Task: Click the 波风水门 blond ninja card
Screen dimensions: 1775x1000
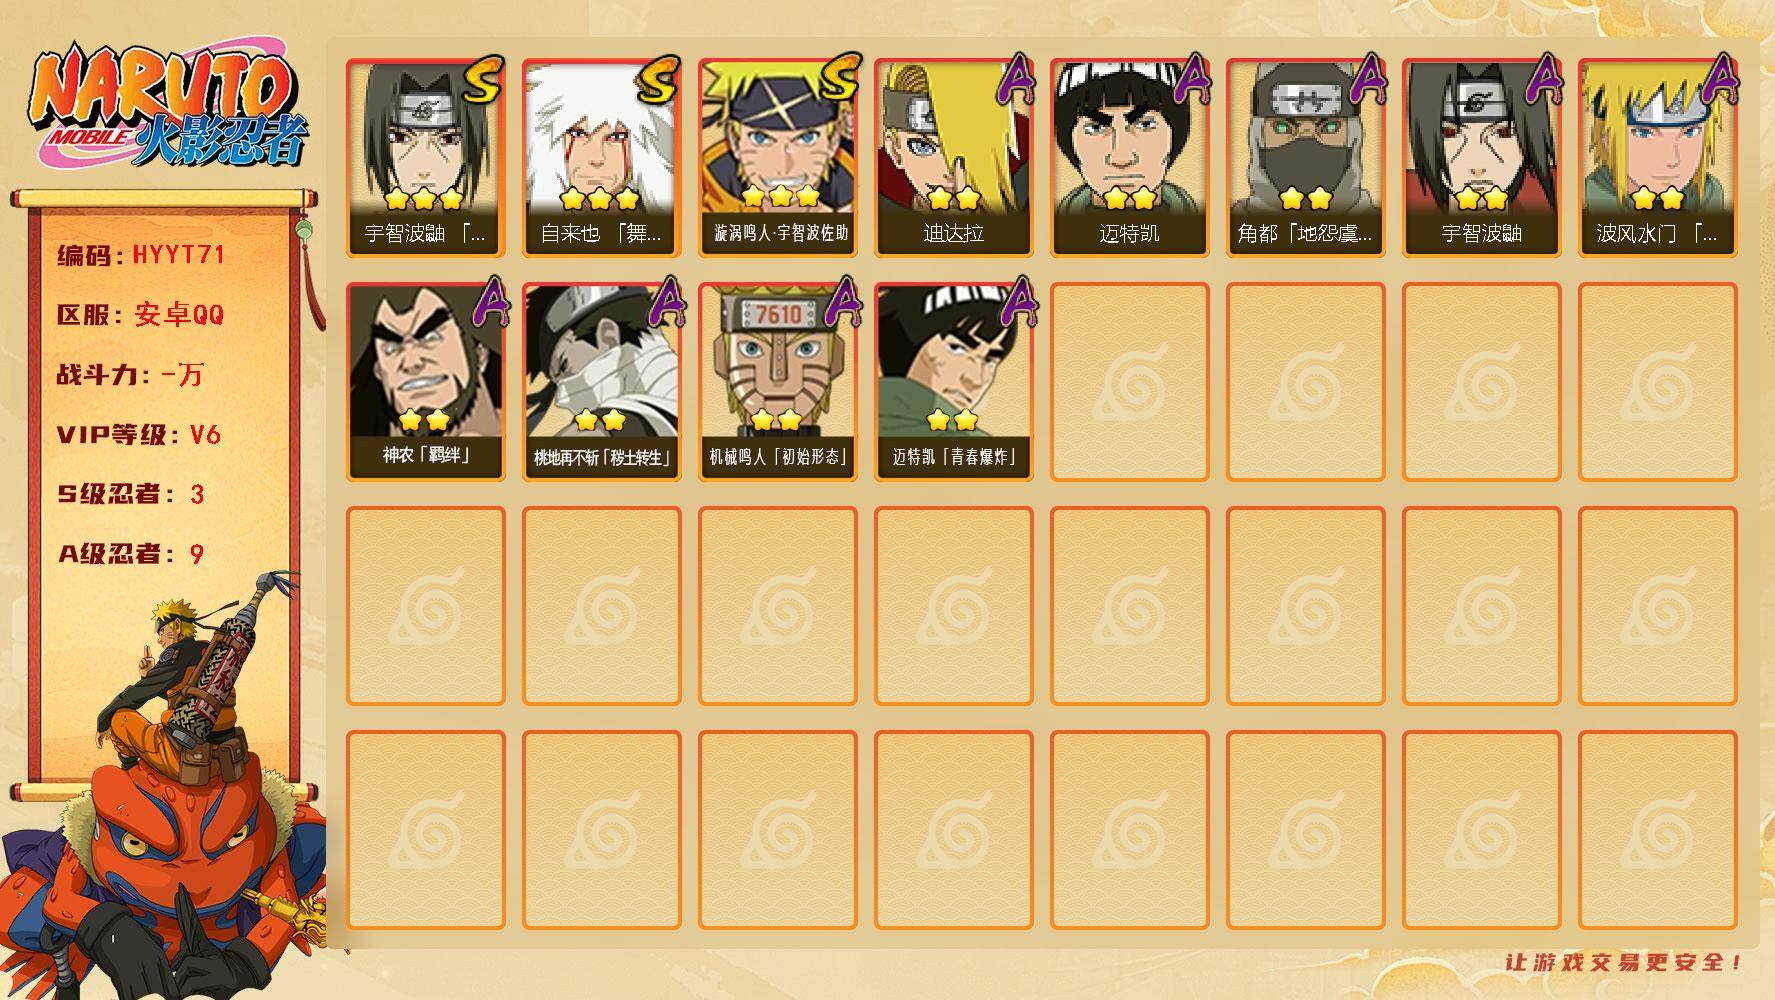Action: coord(1657,157)
